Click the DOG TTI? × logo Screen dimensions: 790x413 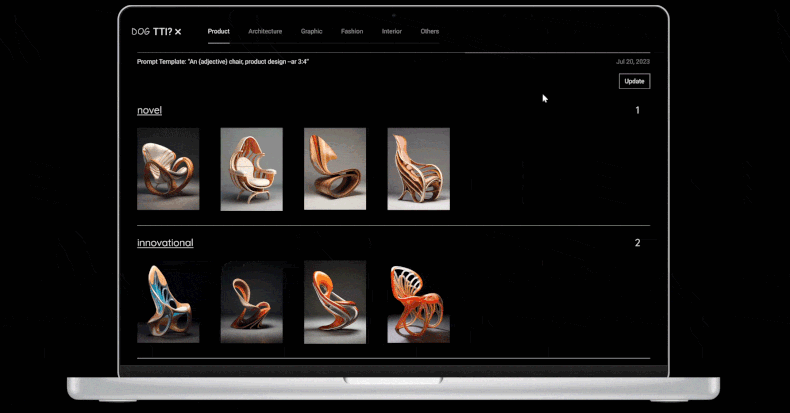156,32
